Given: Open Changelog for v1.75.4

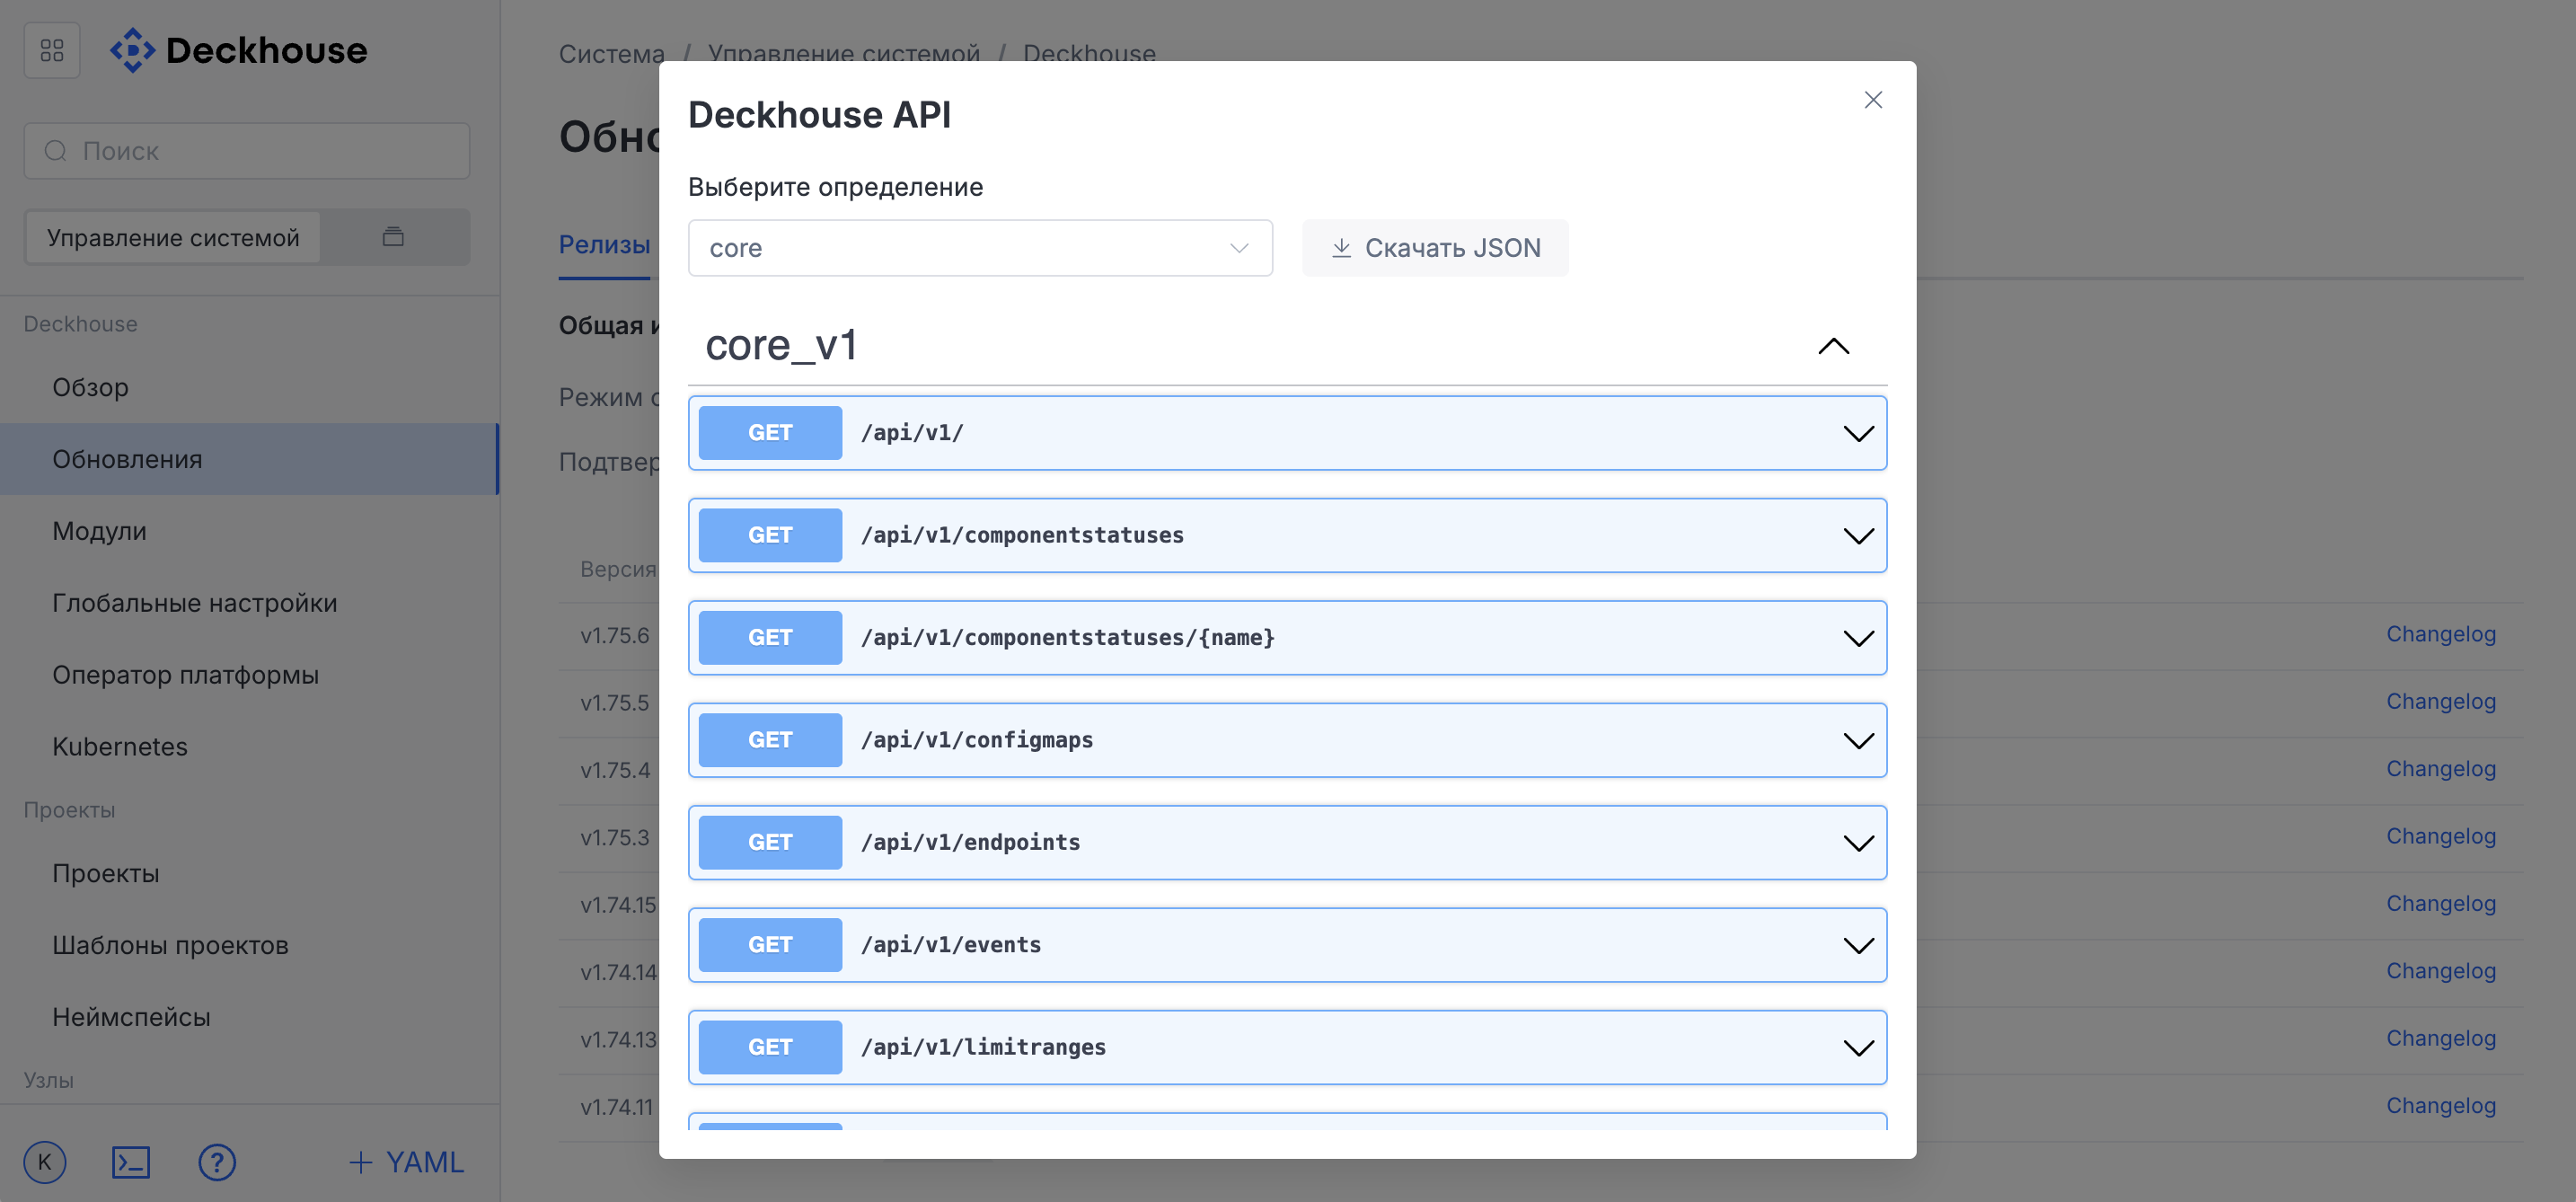Looking at the screenshot, I should coord(2441,769).
